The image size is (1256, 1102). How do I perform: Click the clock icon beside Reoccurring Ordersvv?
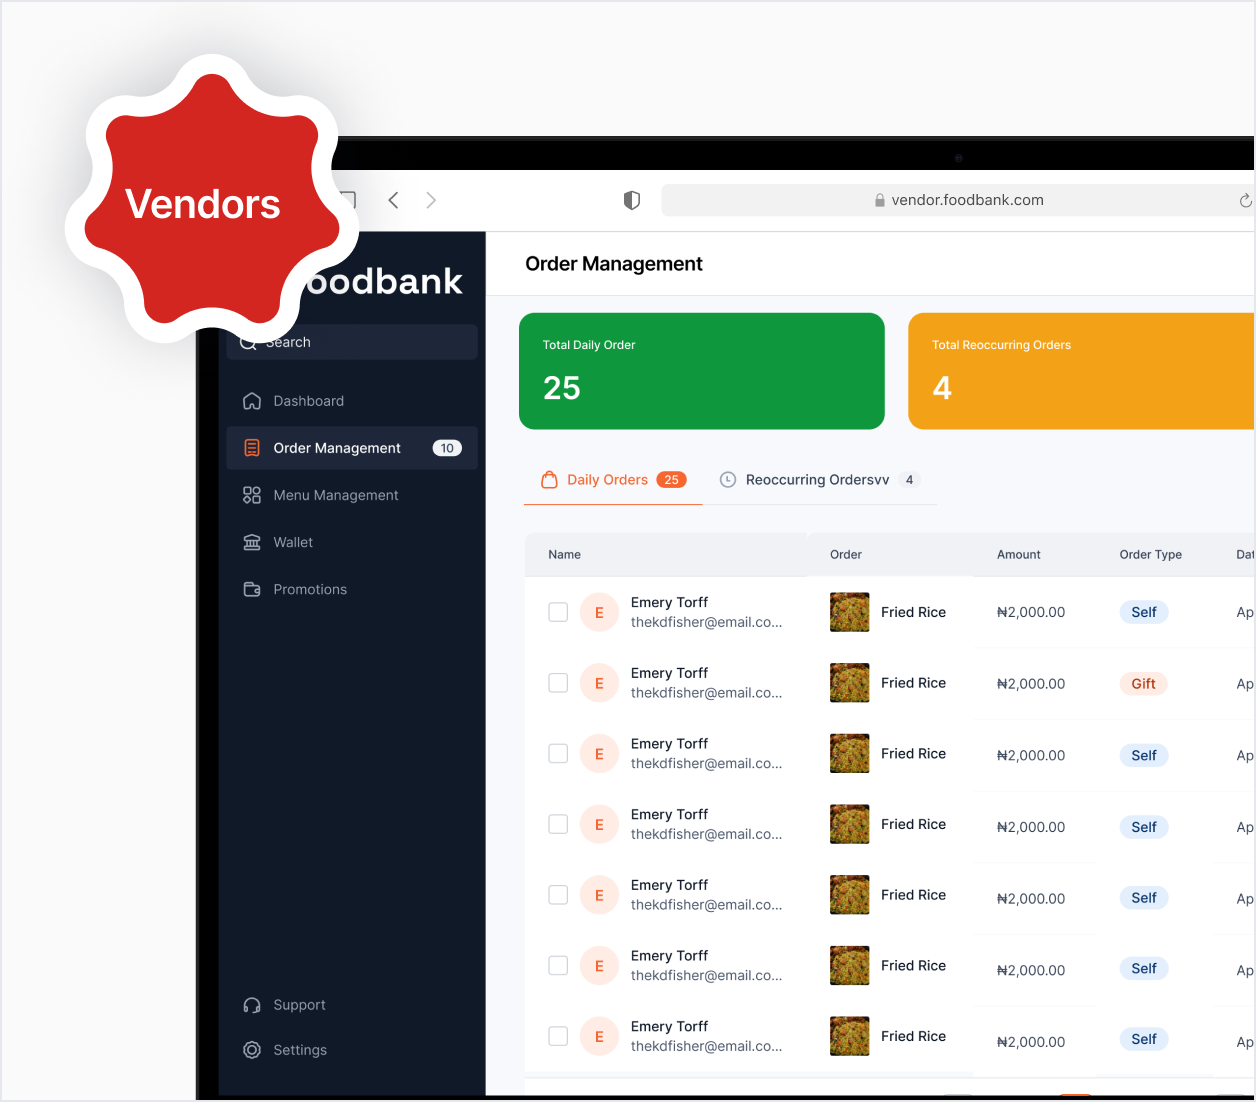729,479
